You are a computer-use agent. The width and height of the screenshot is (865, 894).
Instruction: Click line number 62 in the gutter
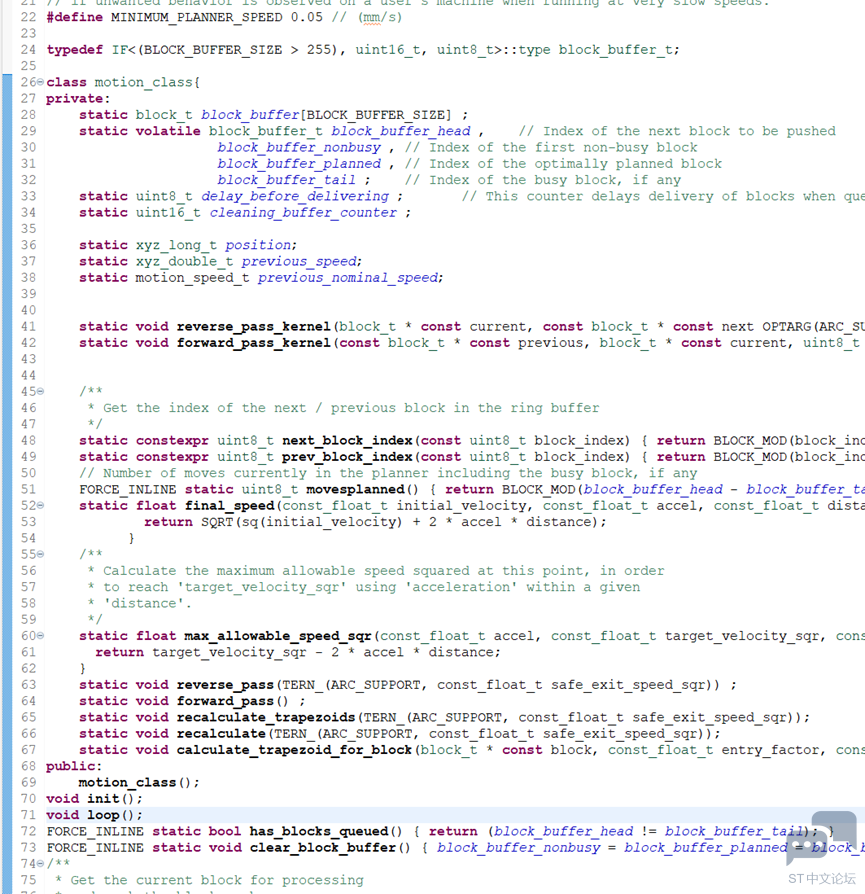28,668
